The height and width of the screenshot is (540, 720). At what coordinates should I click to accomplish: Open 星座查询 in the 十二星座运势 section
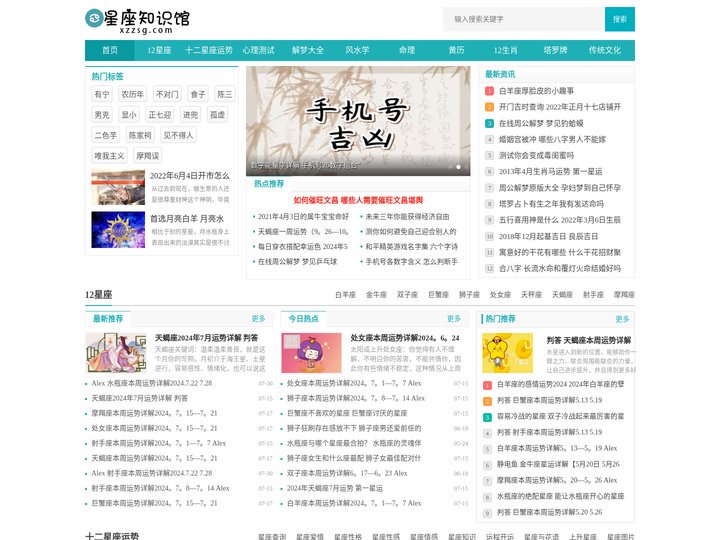(272, 537)
